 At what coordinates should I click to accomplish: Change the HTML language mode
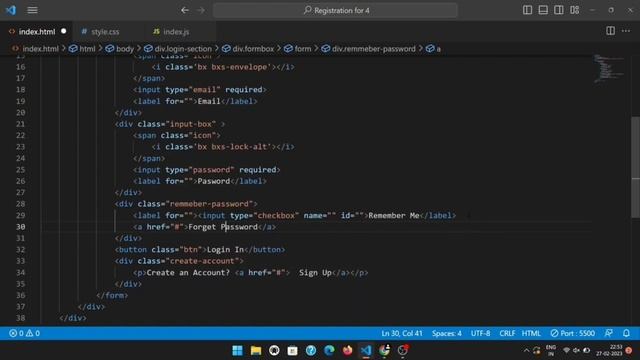click(531, 333)
